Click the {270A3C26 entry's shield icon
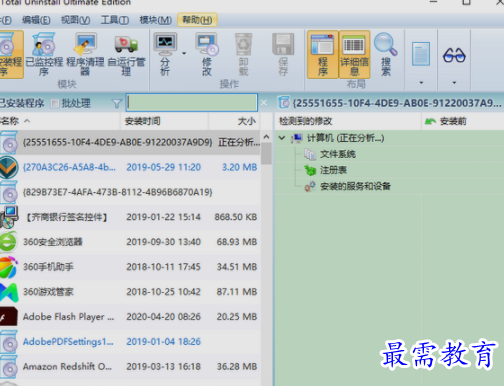The height and width of the screenshot is (386, 504). [x=9, y=167]
